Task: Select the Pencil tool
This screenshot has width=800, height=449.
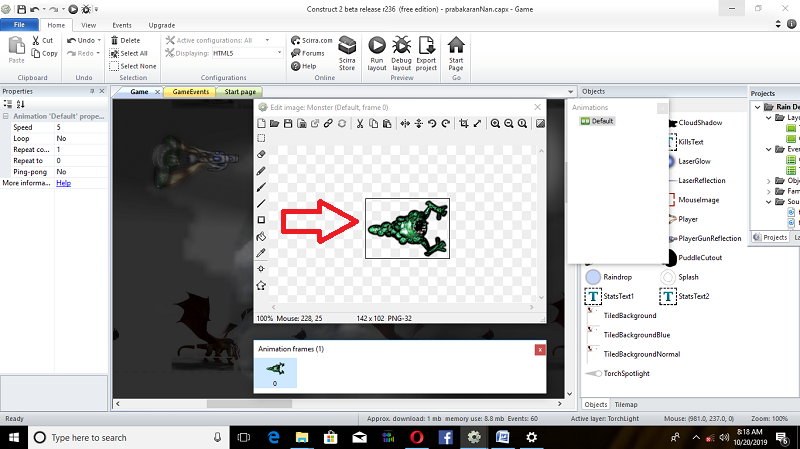Action: (261, 171)
